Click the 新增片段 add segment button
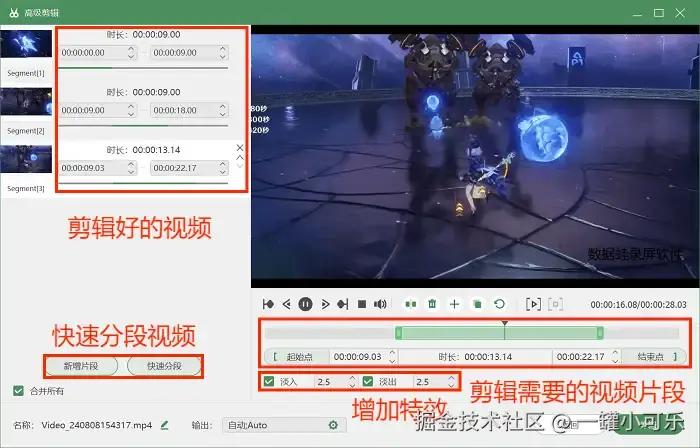 [81, 366]
